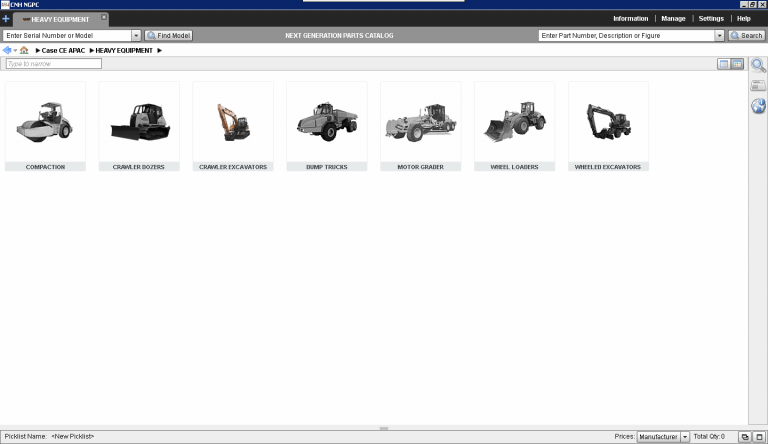This screenshot has height=444, width=768.
Task: Open the picklist card icon in sidebar
Action: [x=758, y=86]
